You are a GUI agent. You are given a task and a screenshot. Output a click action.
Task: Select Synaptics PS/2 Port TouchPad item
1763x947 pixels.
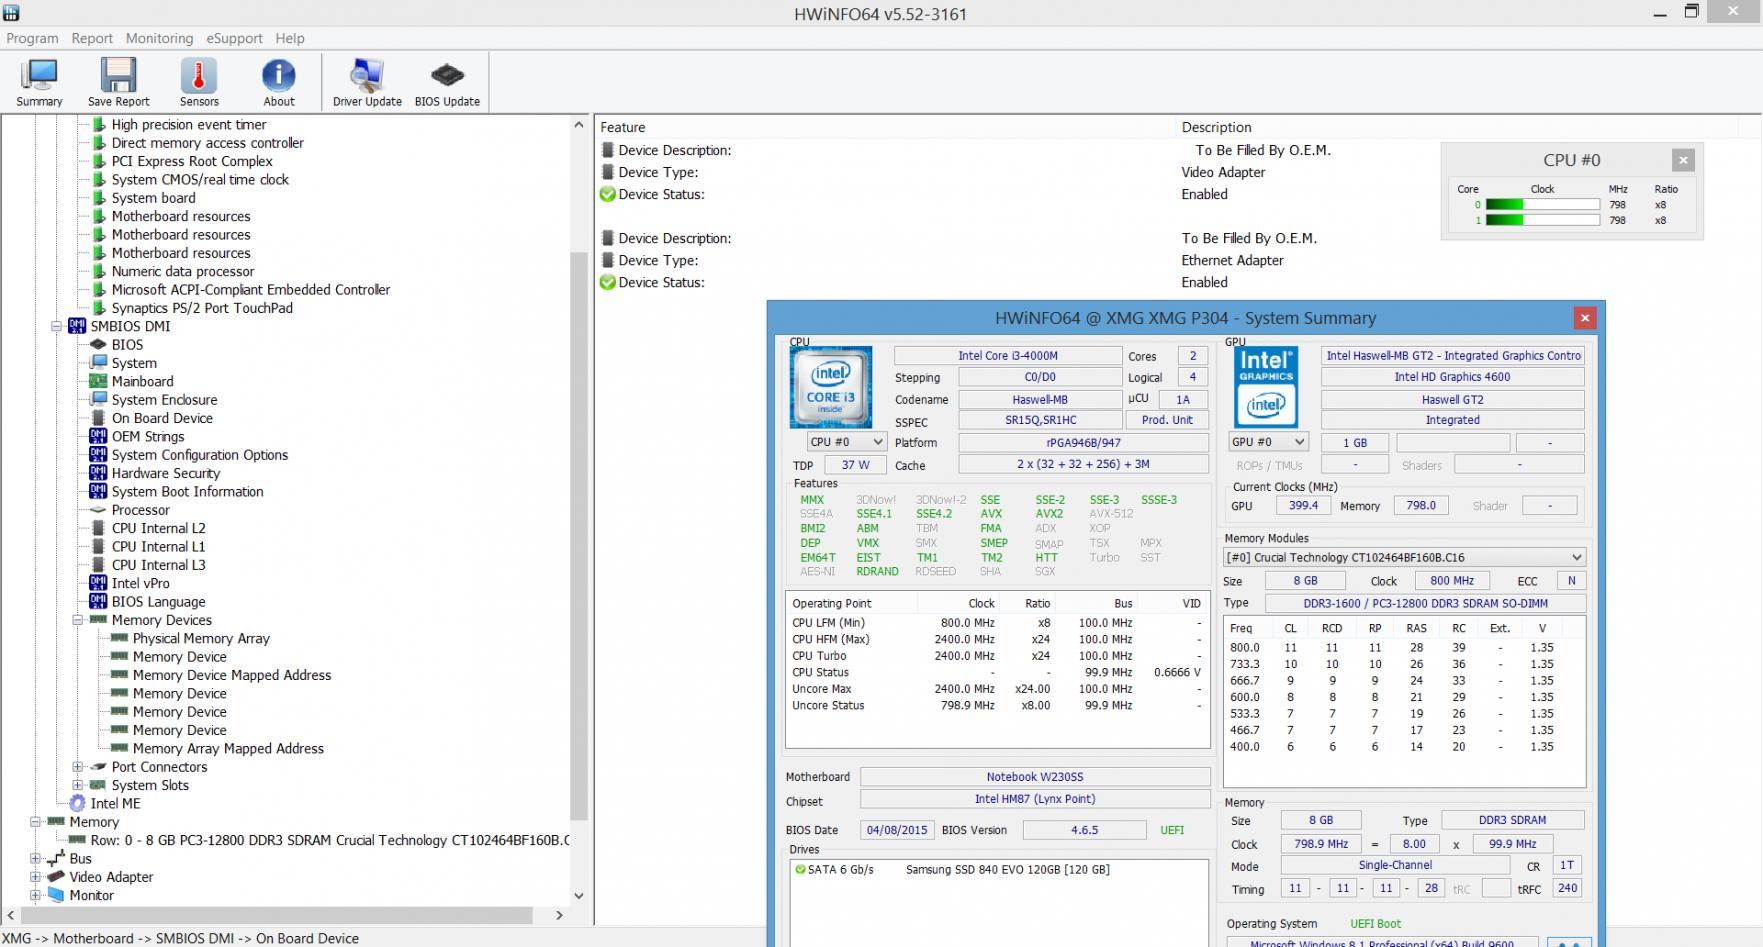202,308
